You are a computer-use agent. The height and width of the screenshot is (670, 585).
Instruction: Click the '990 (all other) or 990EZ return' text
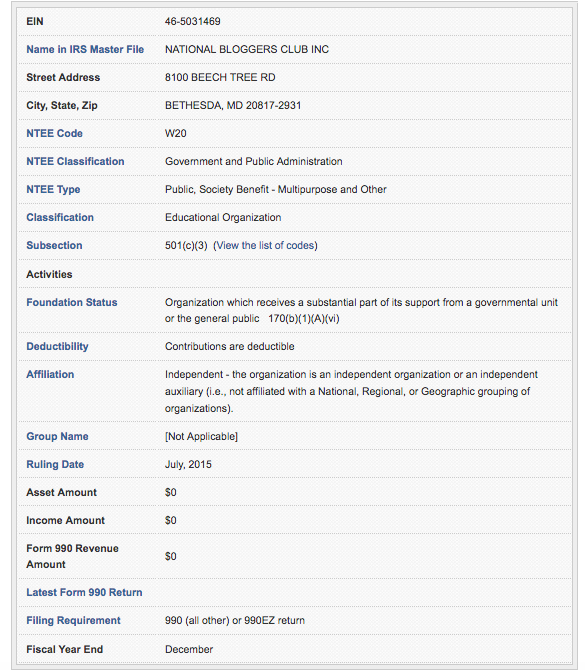[235, 620]
